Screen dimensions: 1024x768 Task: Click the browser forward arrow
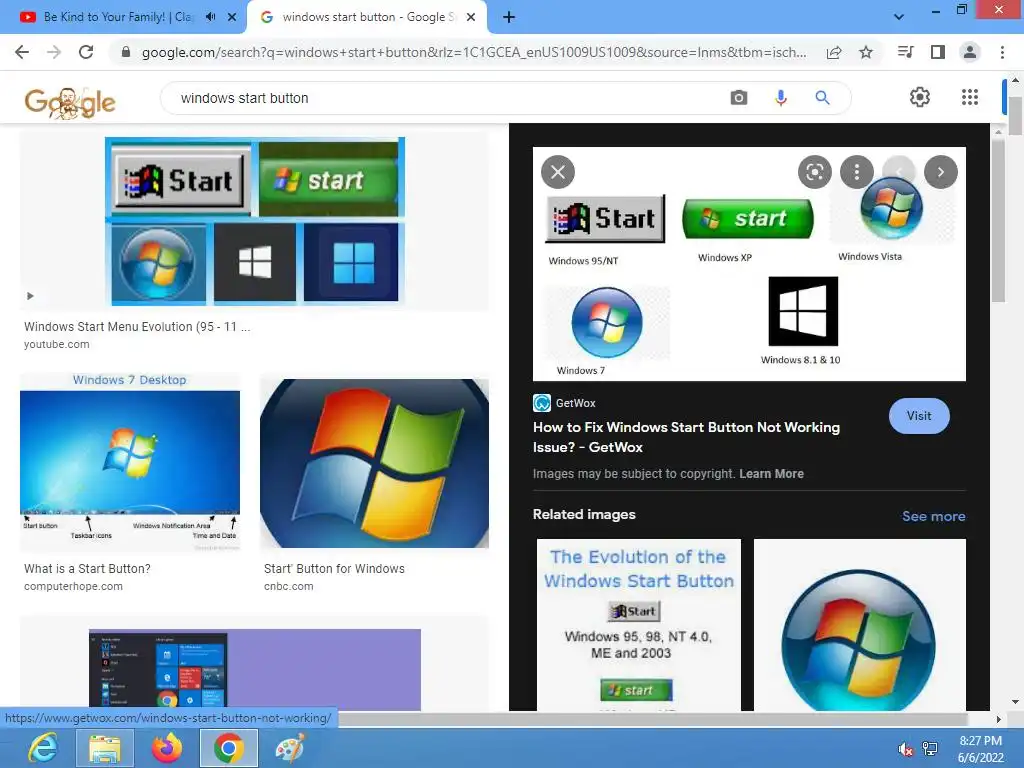tap(54, 52)
